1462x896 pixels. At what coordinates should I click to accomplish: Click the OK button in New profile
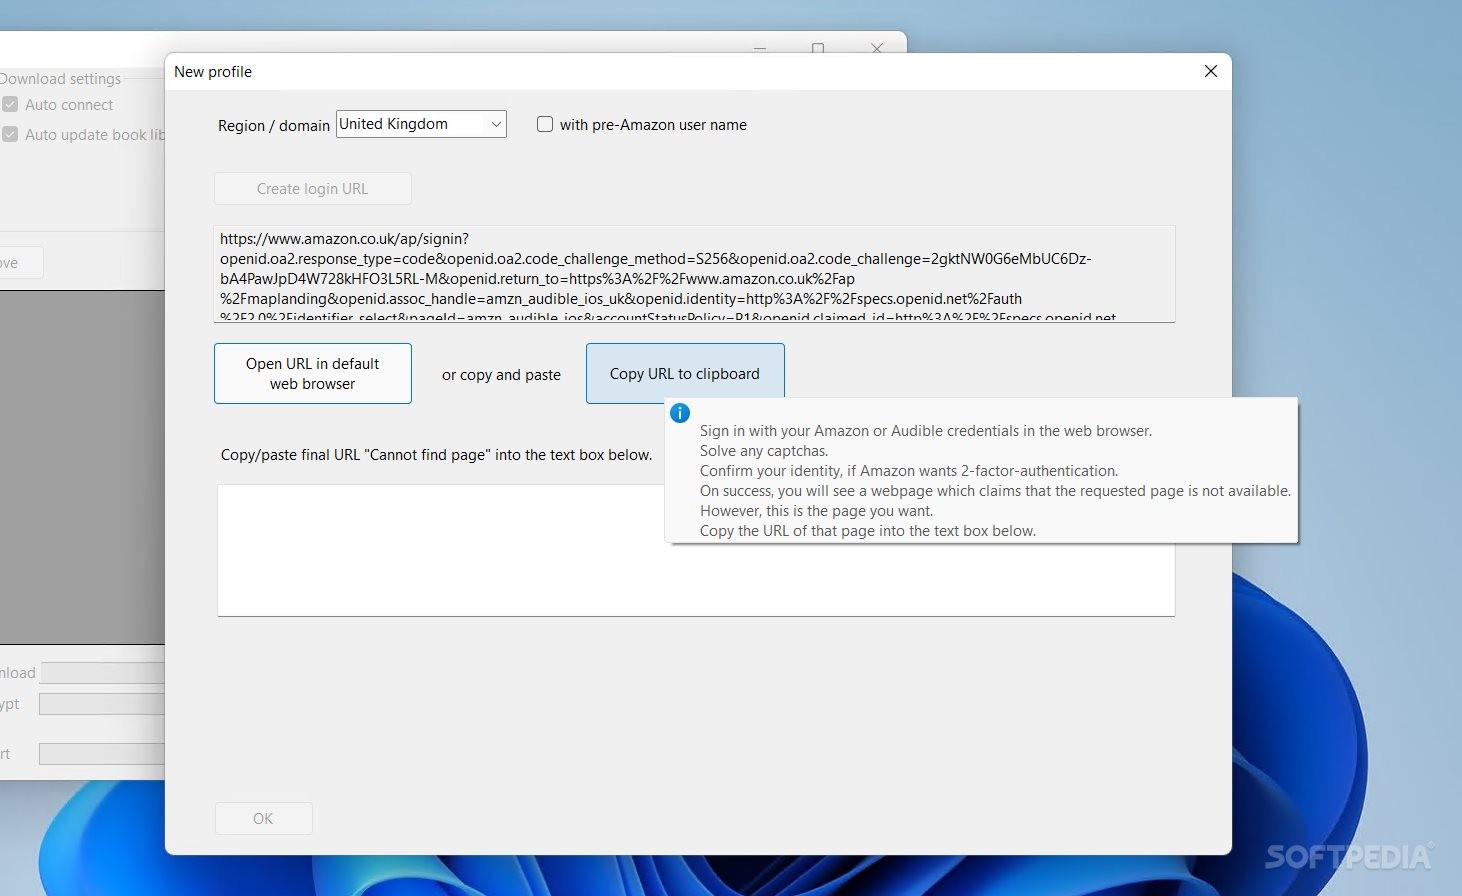[x=264, y=819]
